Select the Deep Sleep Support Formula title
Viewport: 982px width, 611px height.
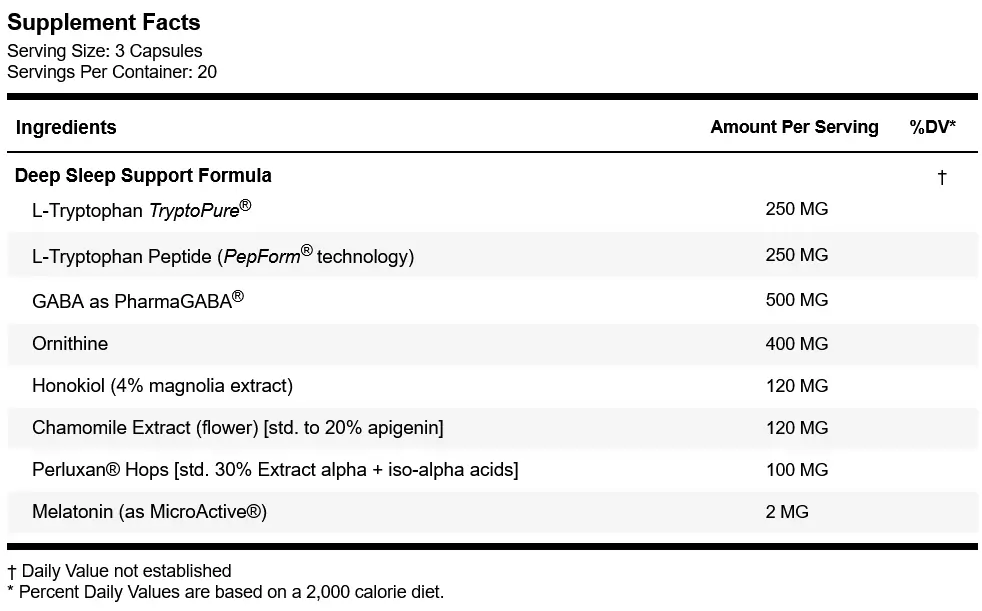point(143,175)
